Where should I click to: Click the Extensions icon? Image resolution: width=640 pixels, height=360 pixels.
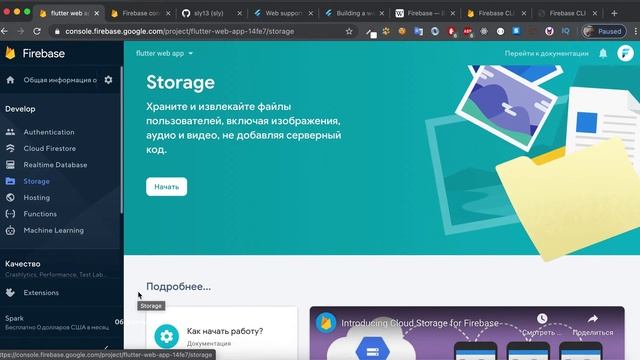(10, 293)
